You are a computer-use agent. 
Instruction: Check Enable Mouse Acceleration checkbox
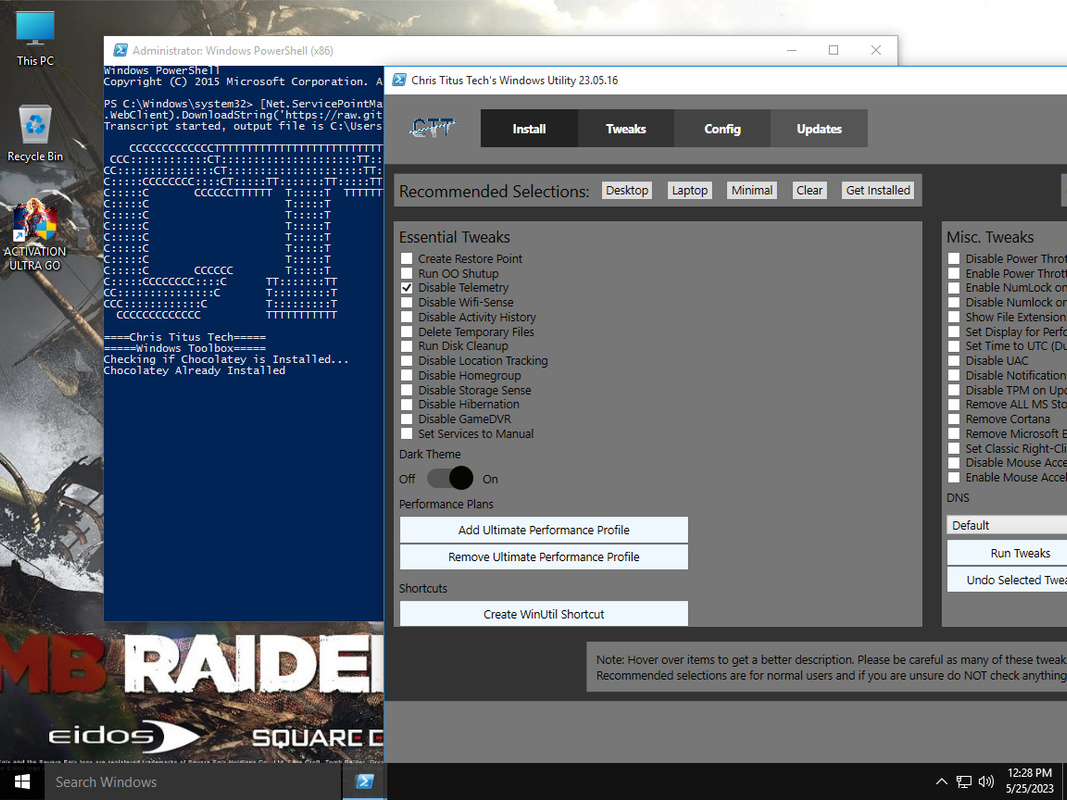click(x=954, y=478)
